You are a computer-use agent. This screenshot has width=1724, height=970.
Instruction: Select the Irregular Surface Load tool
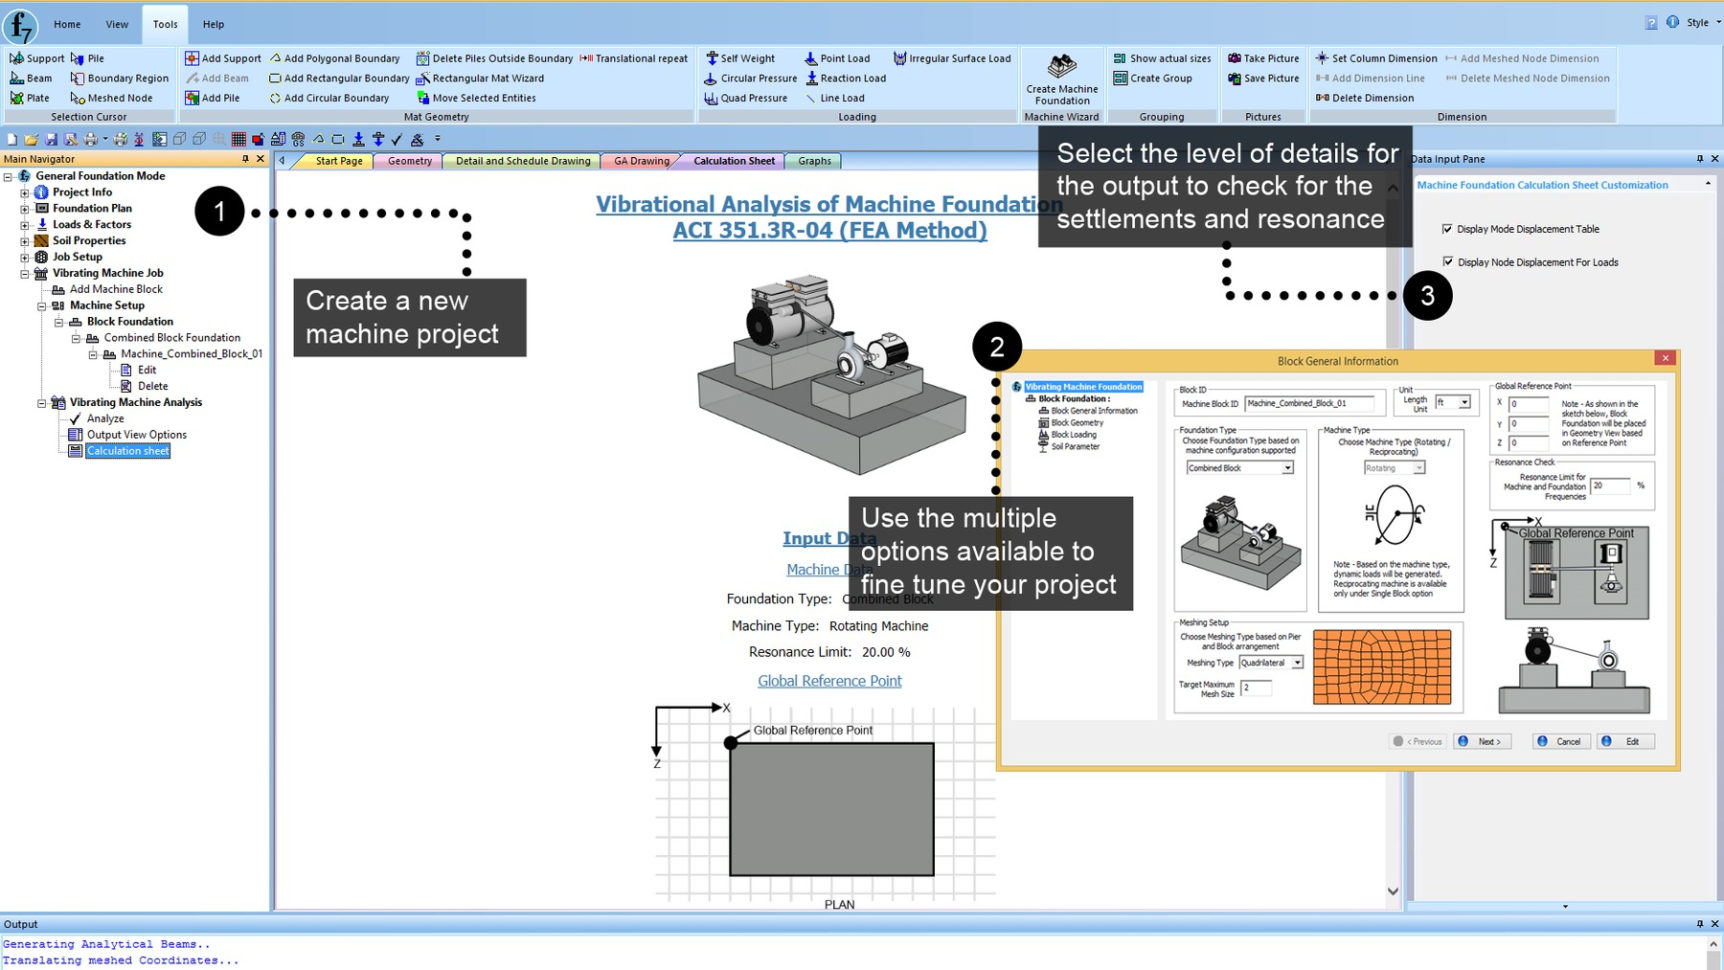click(x=952, y=58)
